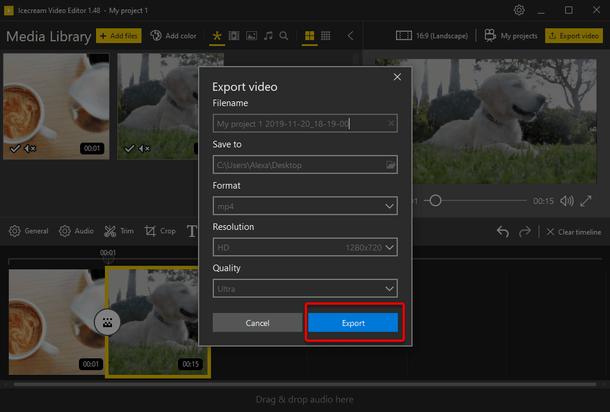The image size is (610, 412).
Task: Show all media filter star icon
Action: click(x=217, y=36)
